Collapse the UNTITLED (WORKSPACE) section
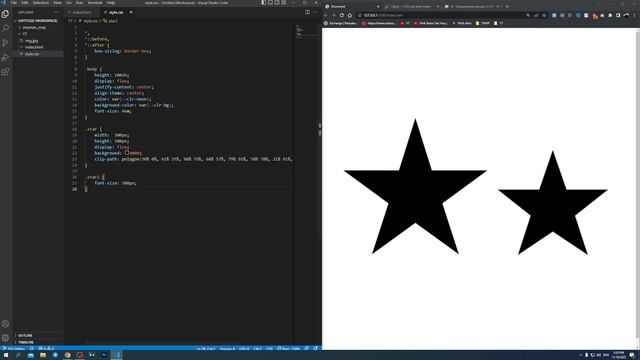Screen dimensions: 640x360 pos(38,20)
